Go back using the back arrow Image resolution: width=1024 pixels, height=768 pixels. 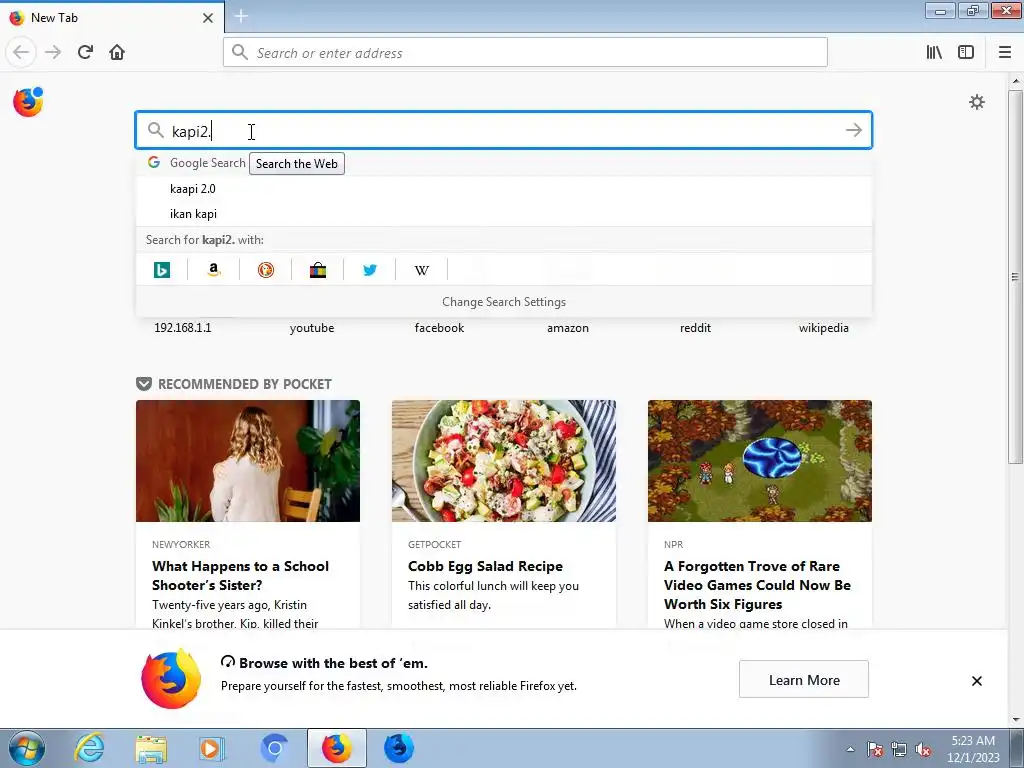pyautogui.click(x=21, y=52)
